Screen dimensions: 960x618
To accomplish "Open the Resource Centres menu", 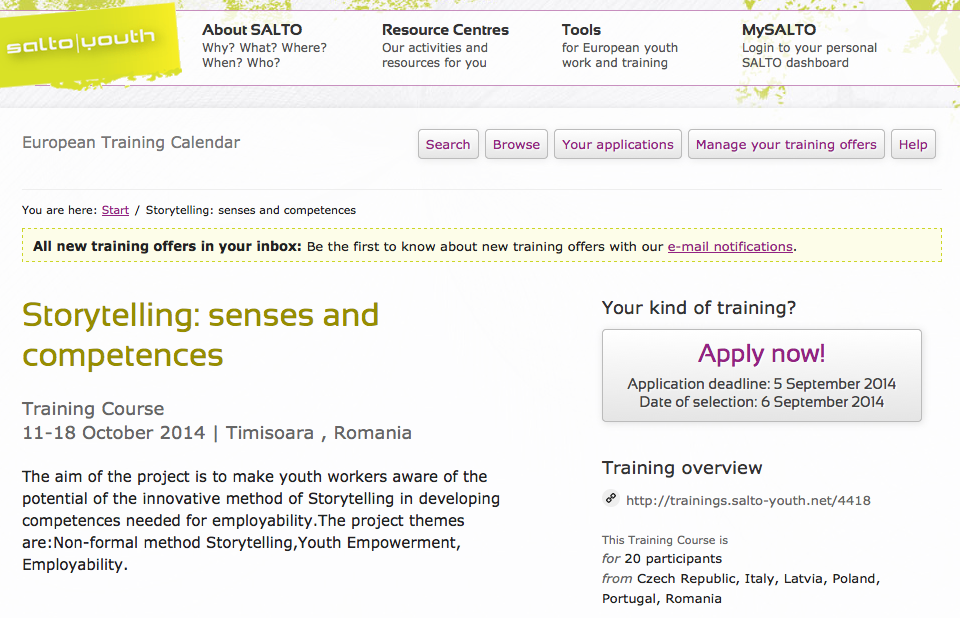I will (445, 46).
